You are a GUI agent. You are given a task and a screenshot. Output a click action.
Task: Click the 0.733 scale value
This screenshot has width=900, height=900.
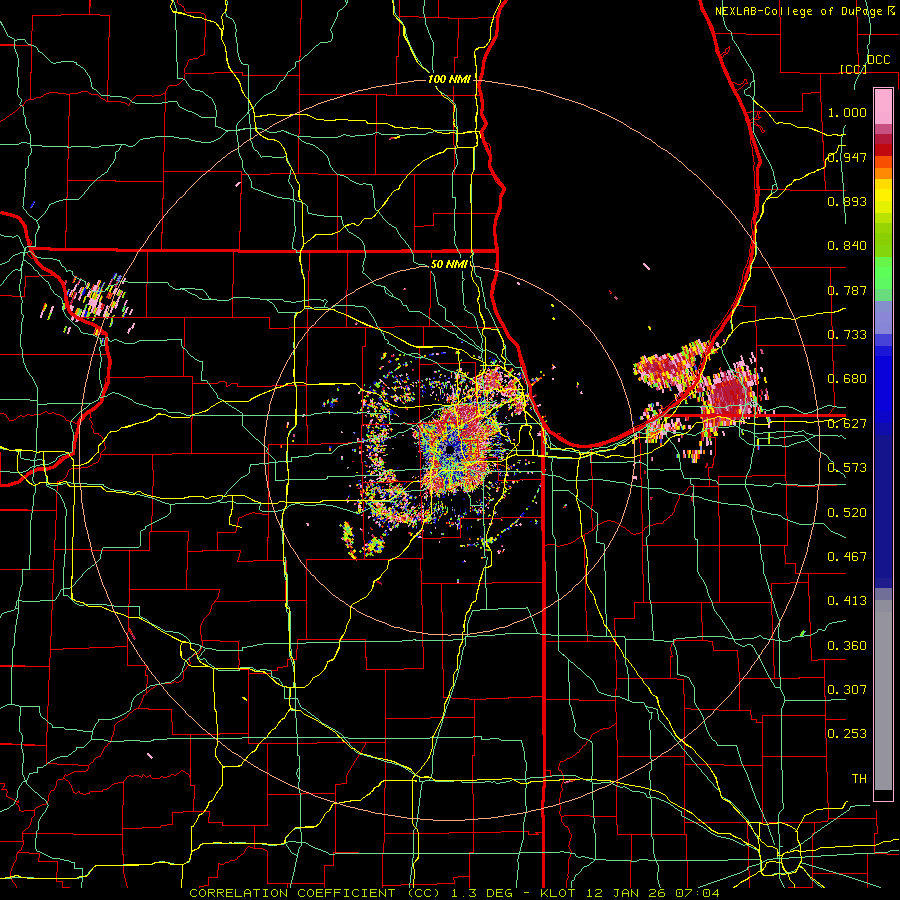coord(847,335)
